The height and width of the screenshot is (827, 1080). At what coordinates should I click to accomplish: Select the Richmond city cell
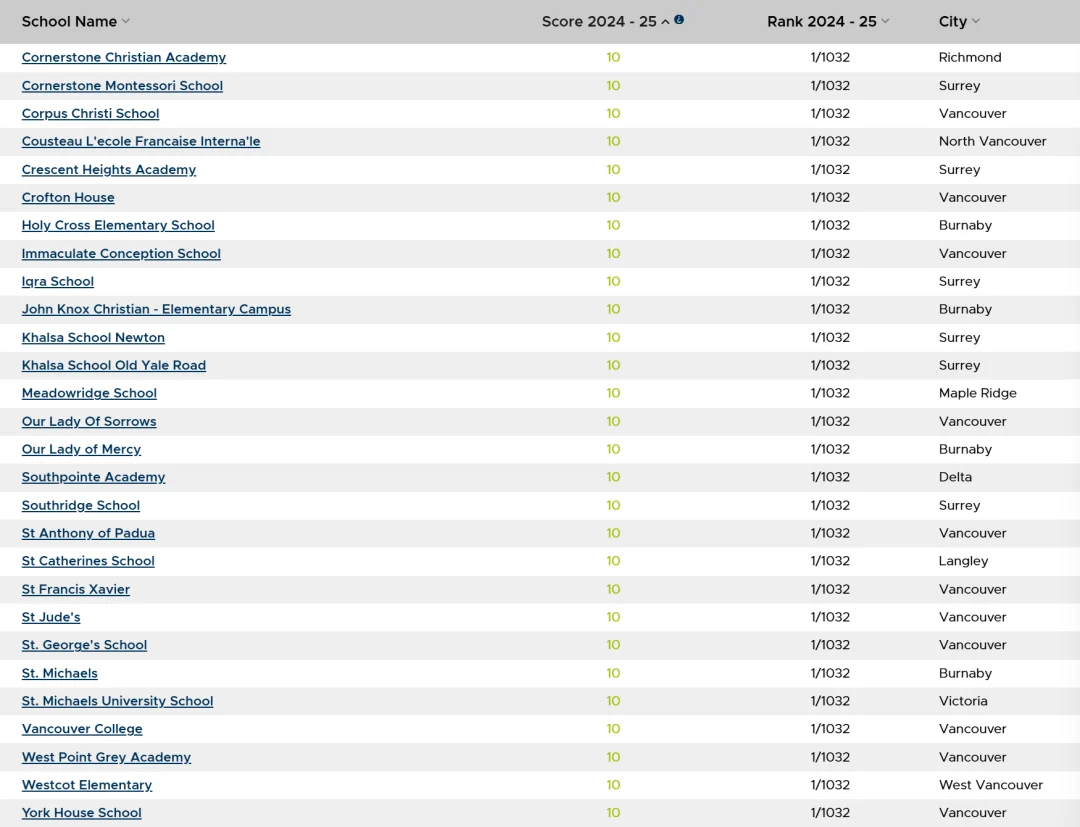(x=970, y=57)
